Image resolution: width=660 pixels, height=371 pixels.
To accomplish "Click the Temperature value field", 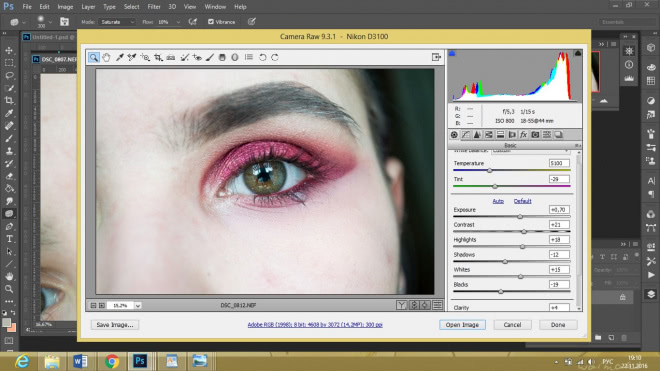I will (559, 163).
